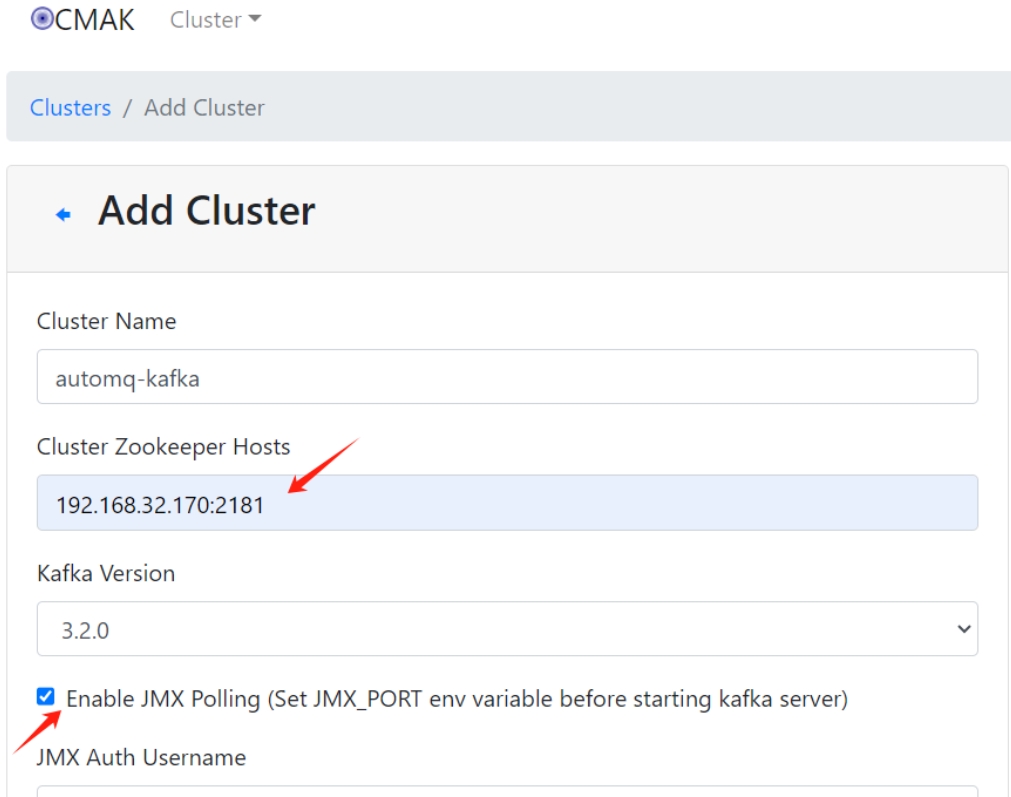Click the Kafka Version chevron arrow
The image size is (1011, 797).
(963, 629)
